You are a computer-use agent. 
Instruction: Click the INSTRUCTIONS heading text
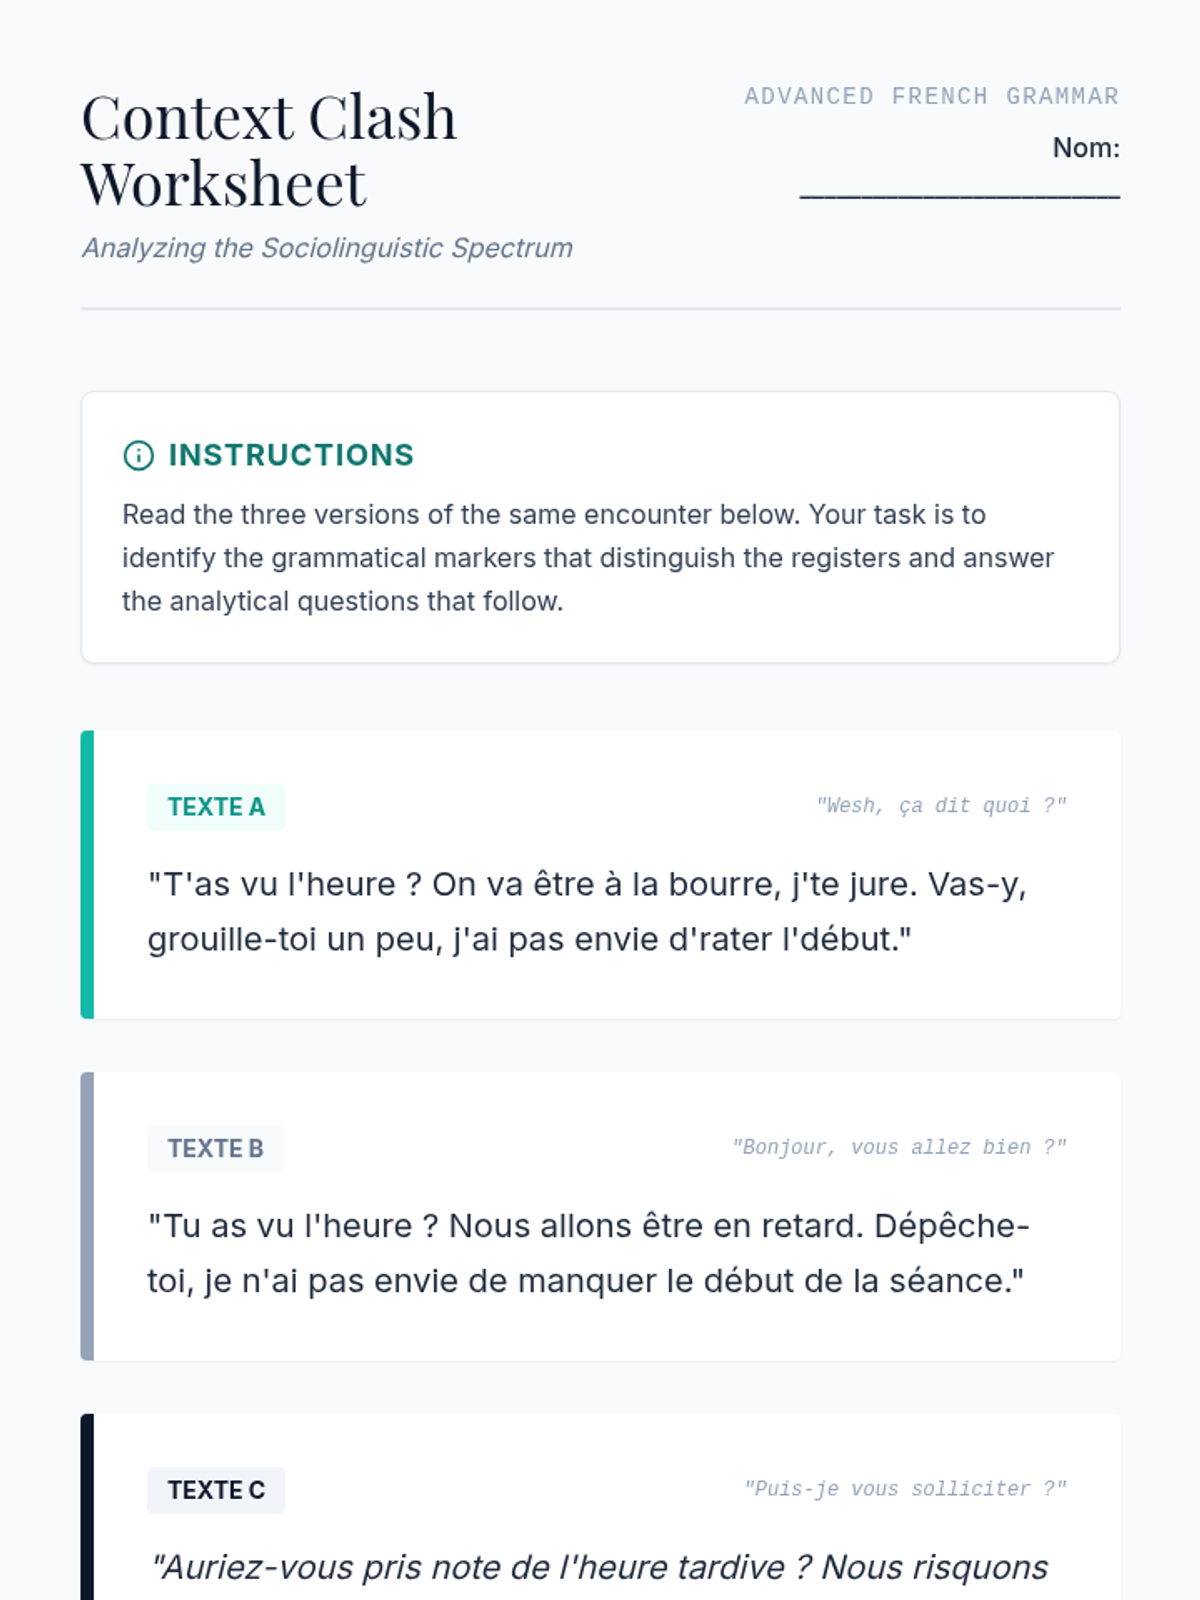[291, 455]
